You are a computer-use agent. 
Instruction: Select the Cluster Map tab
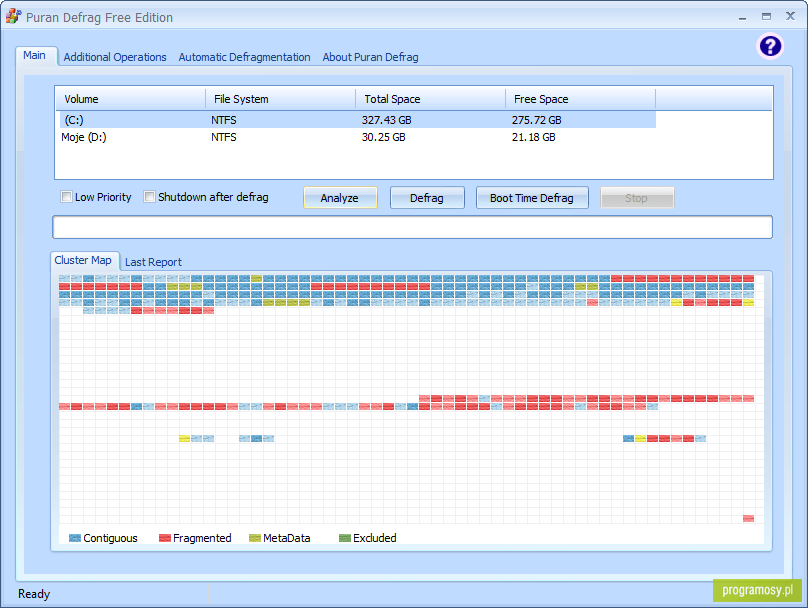point(83,260)
